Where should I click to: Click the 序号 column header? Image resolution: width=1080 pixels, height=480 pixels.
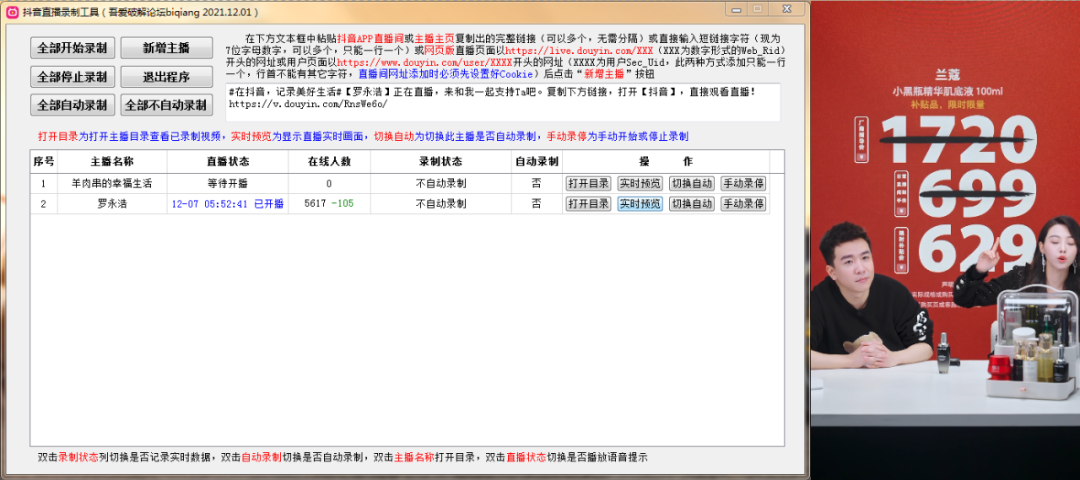coord(44,162)
